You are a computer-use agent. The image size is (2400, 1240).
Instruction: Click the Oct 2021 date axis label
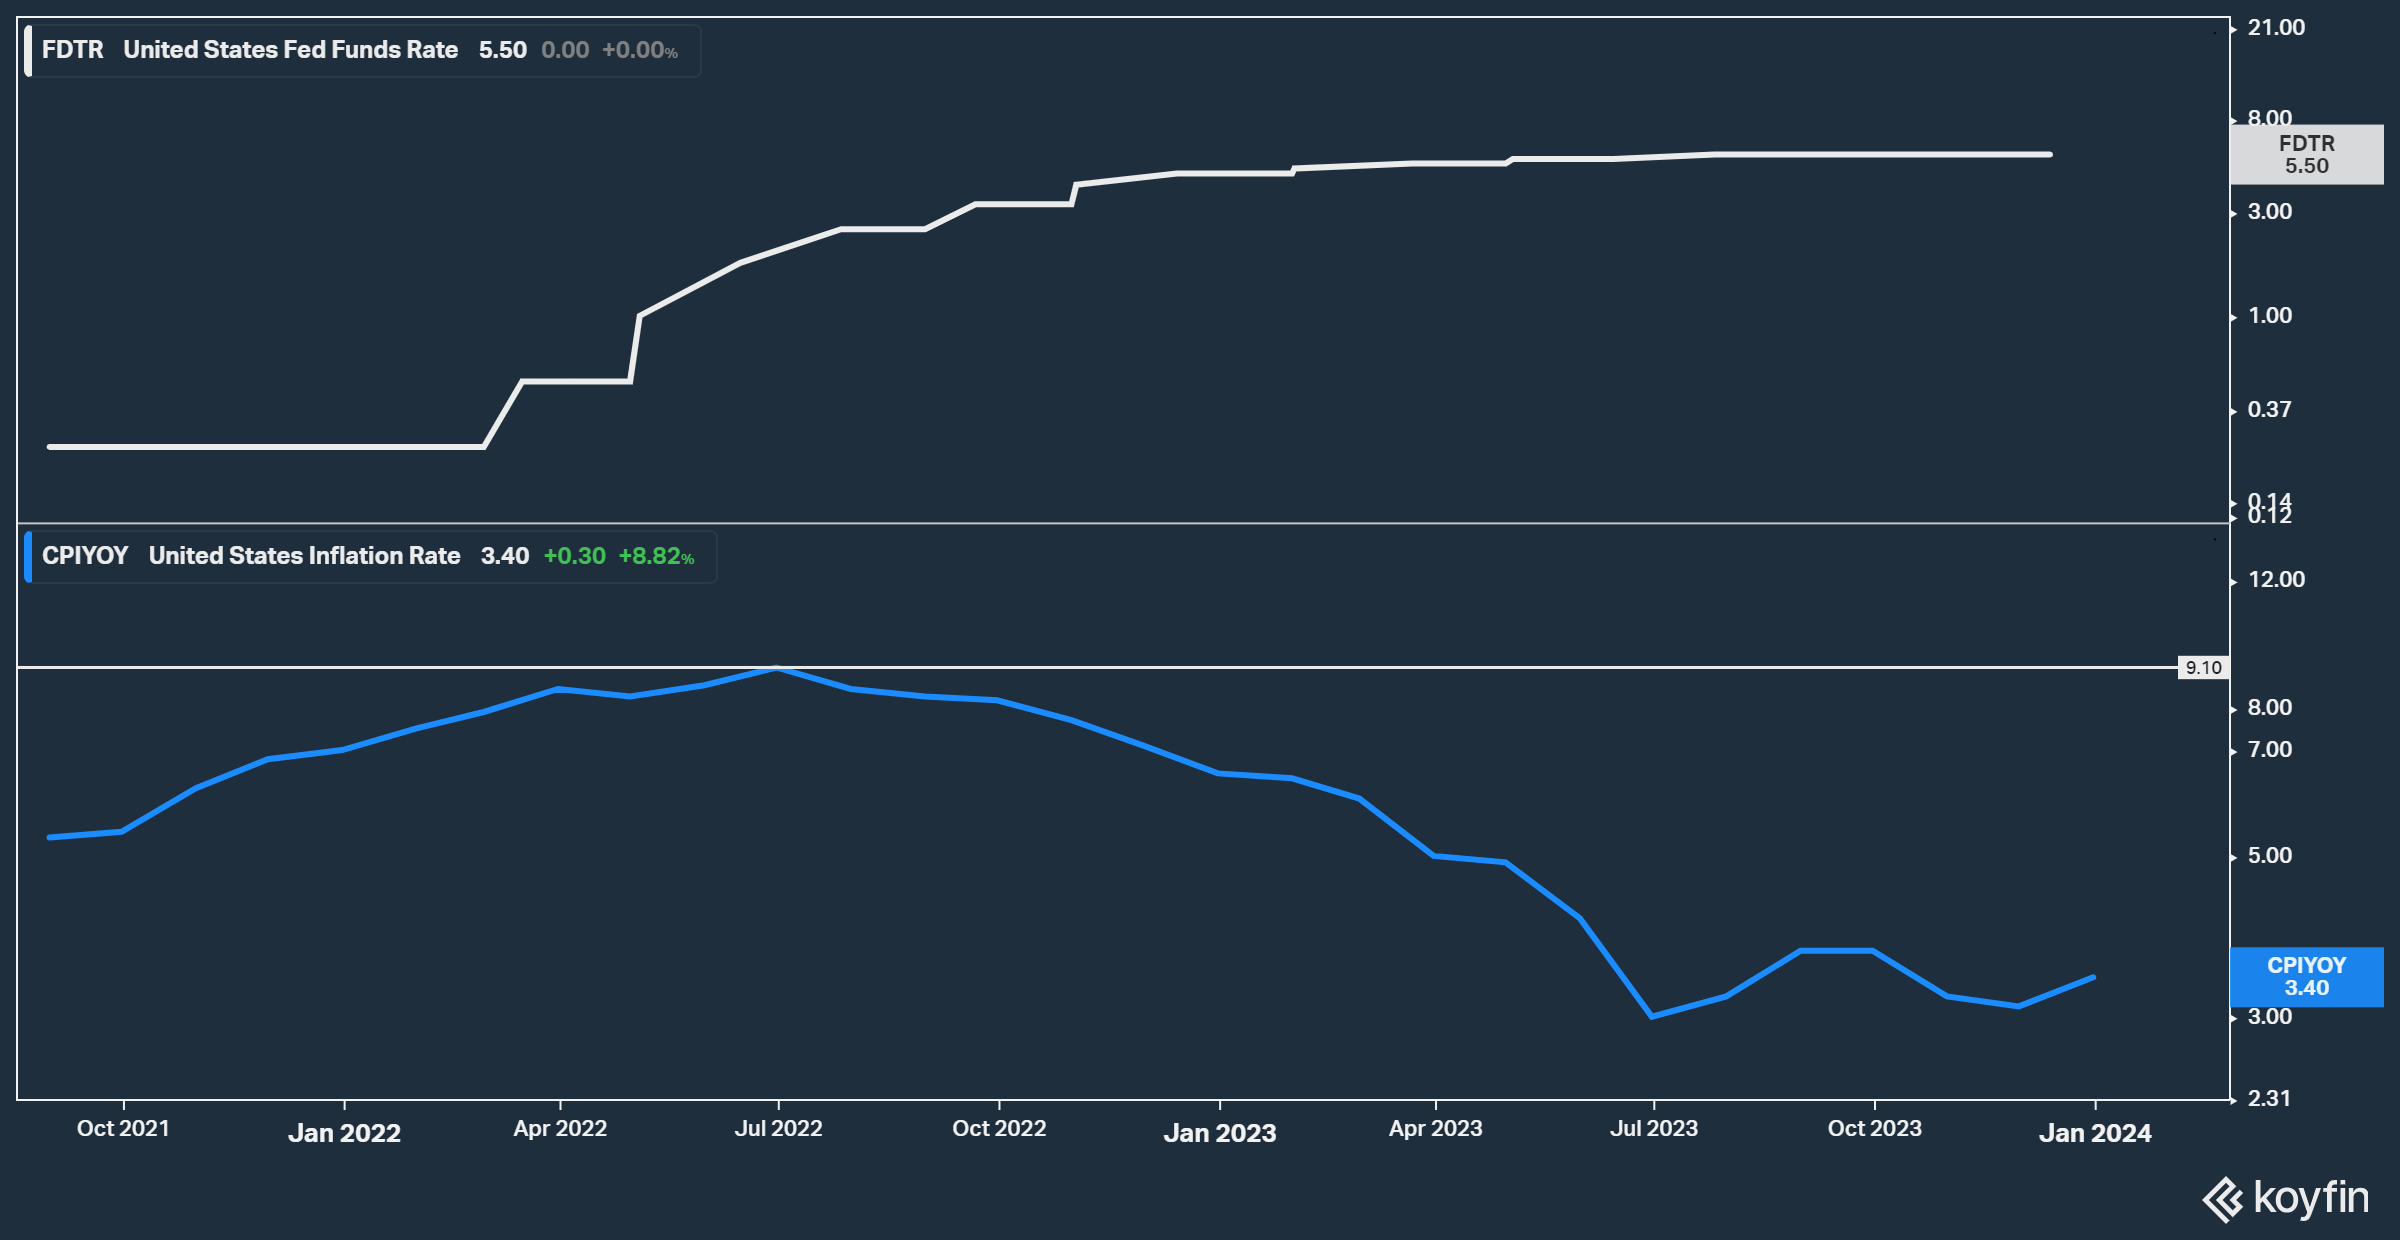[x=123, y=1129]
